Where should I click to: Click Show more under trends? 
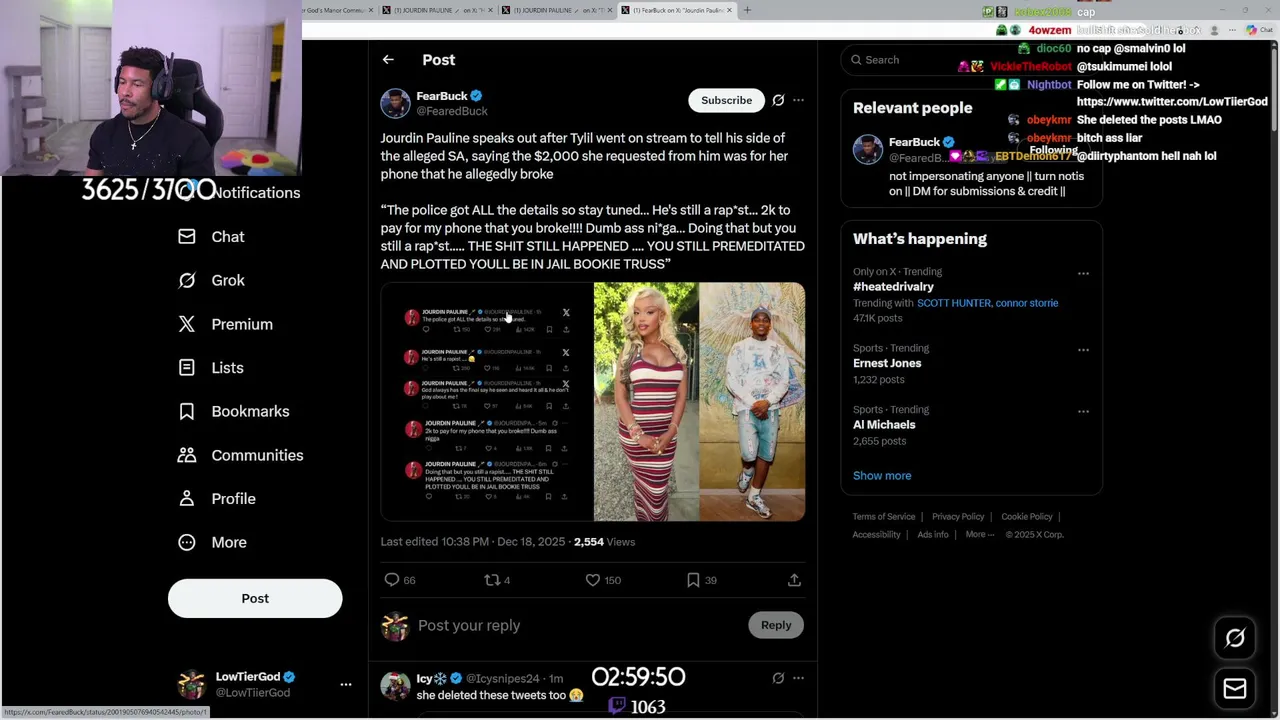pos(882,476)
